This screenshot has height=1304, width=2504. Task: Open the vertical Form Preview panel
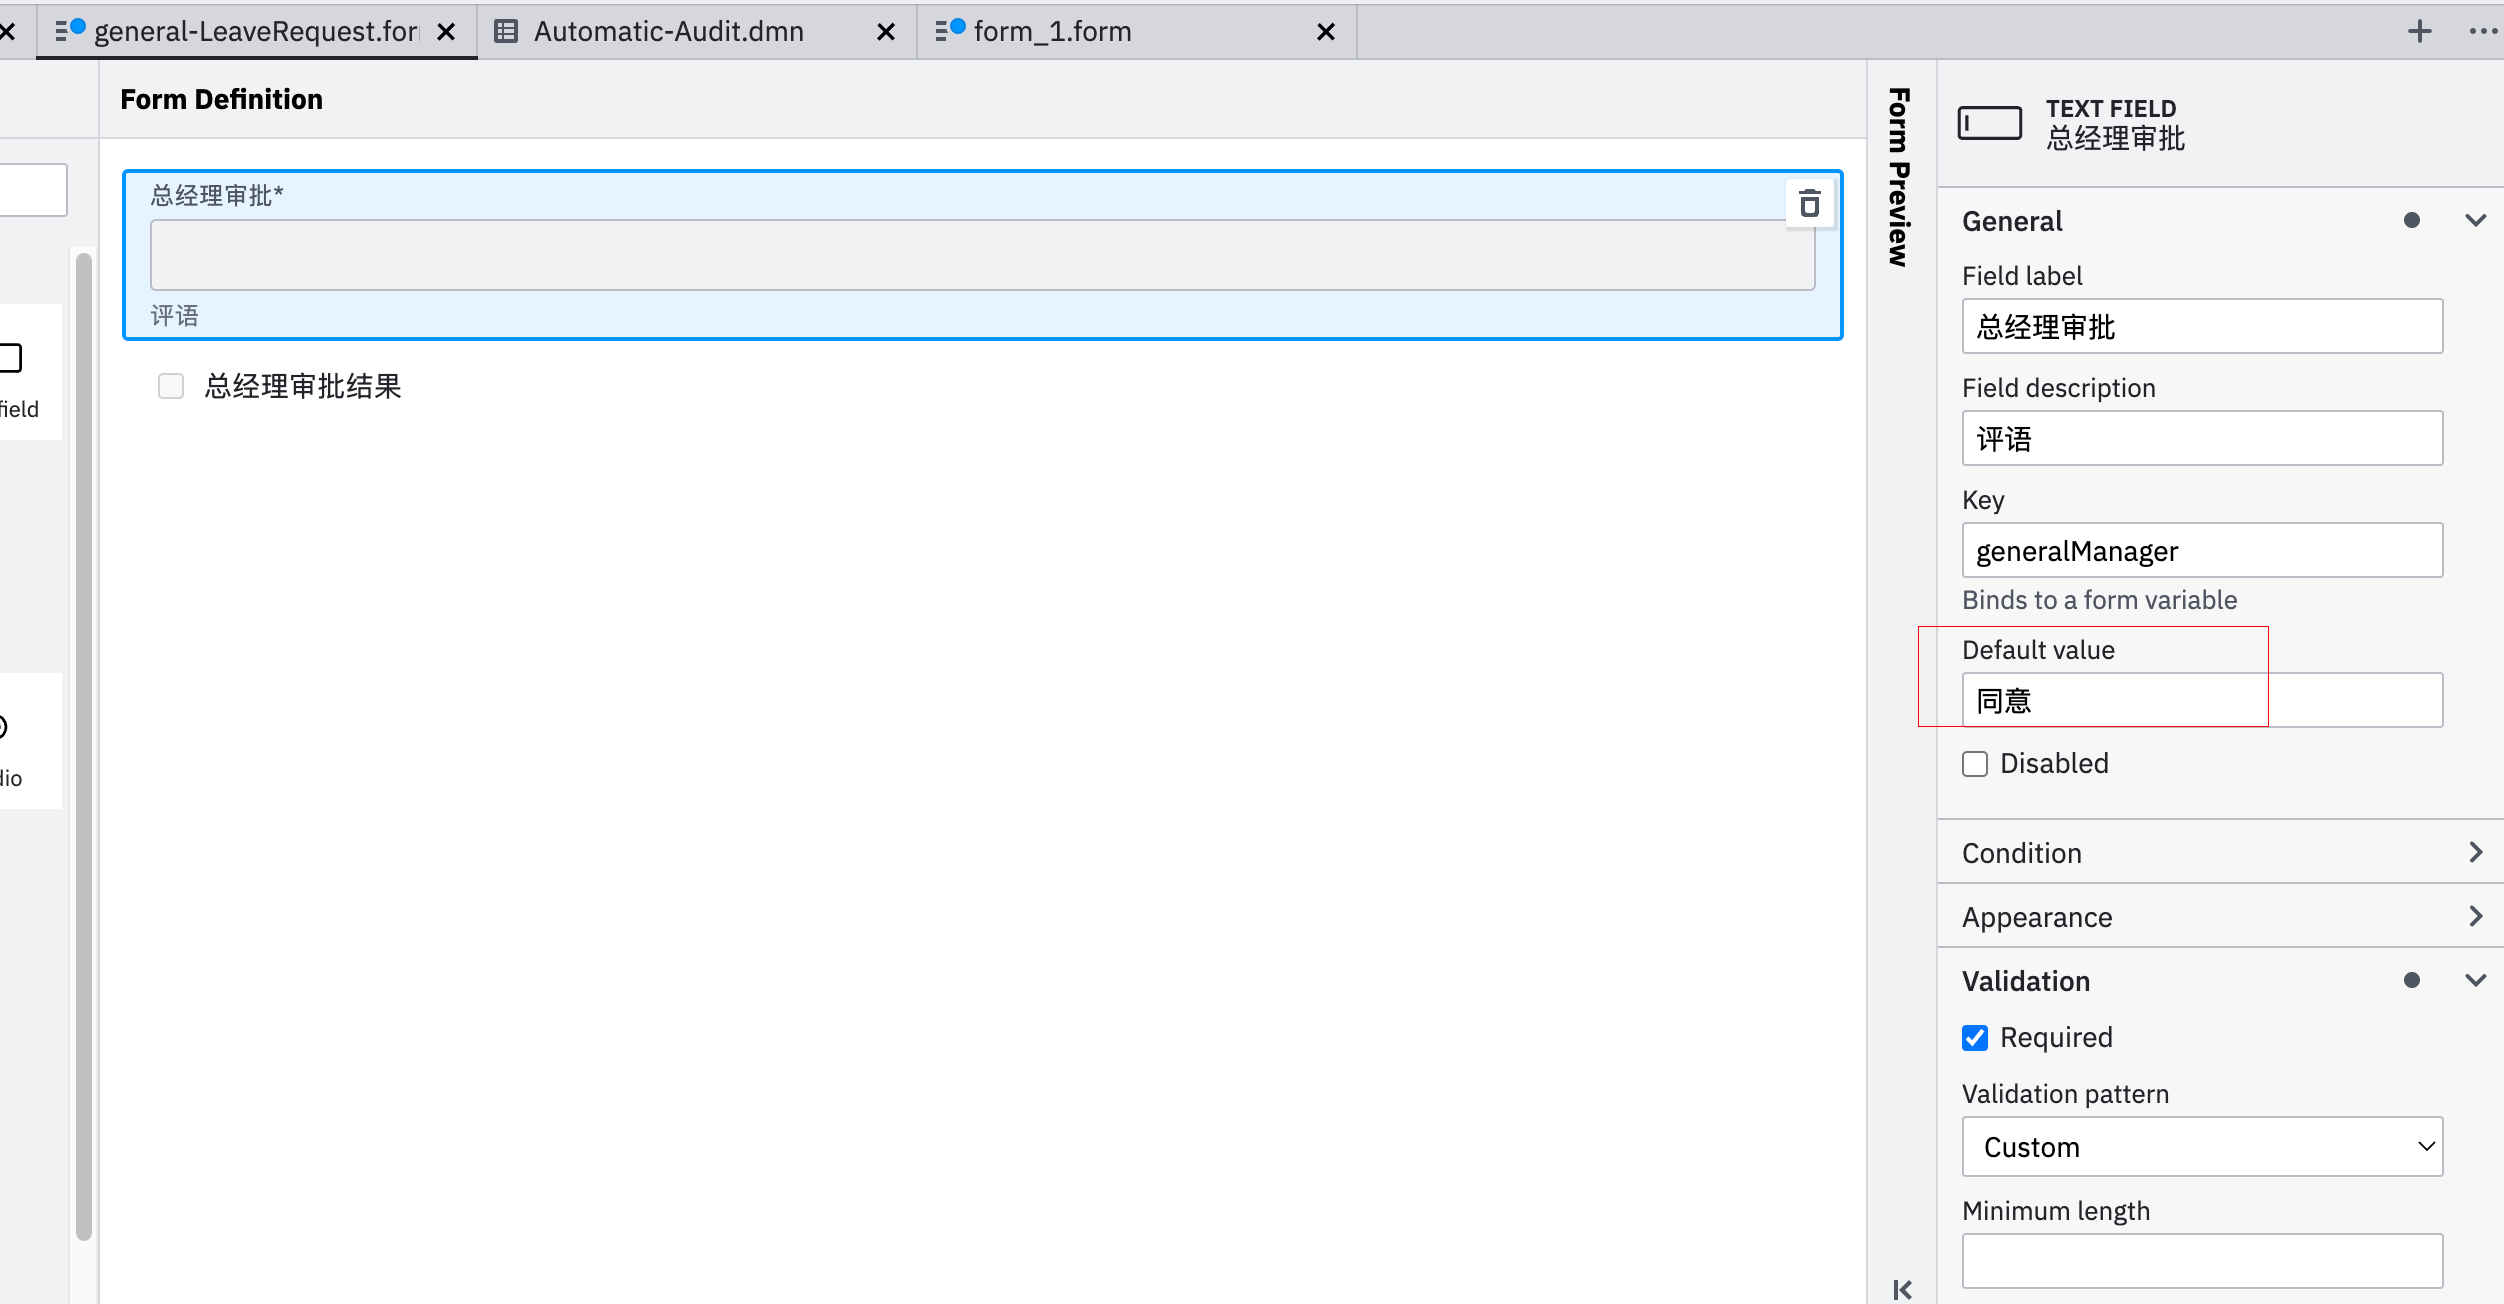1898,177
